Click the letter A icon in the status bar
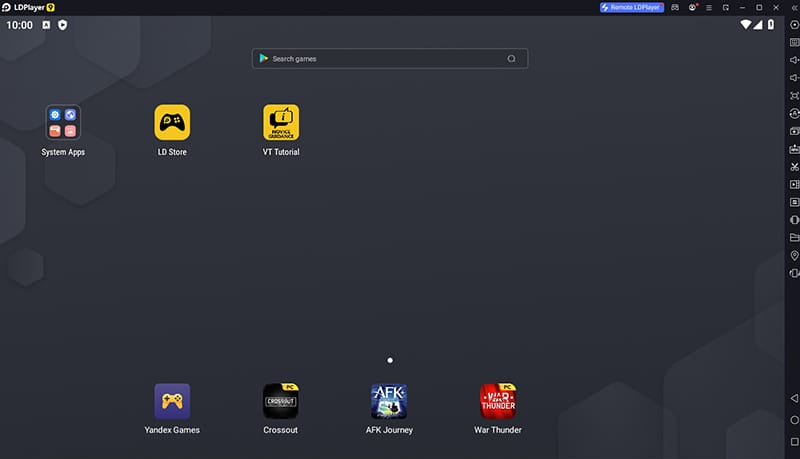800x459 pixels. tap(46, 25)
